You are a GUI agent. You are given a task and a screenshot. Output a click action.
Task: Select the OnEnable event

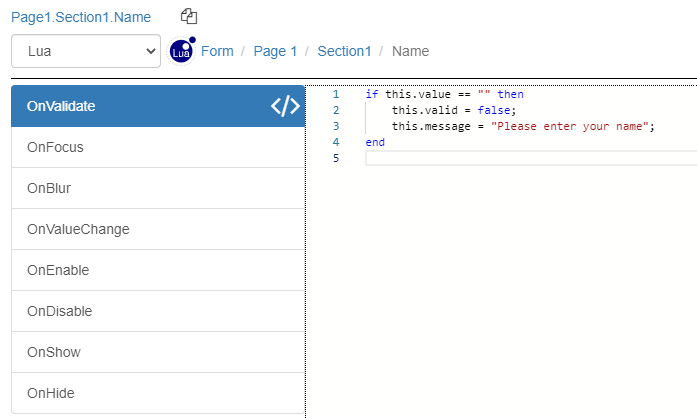coord(158,270)
